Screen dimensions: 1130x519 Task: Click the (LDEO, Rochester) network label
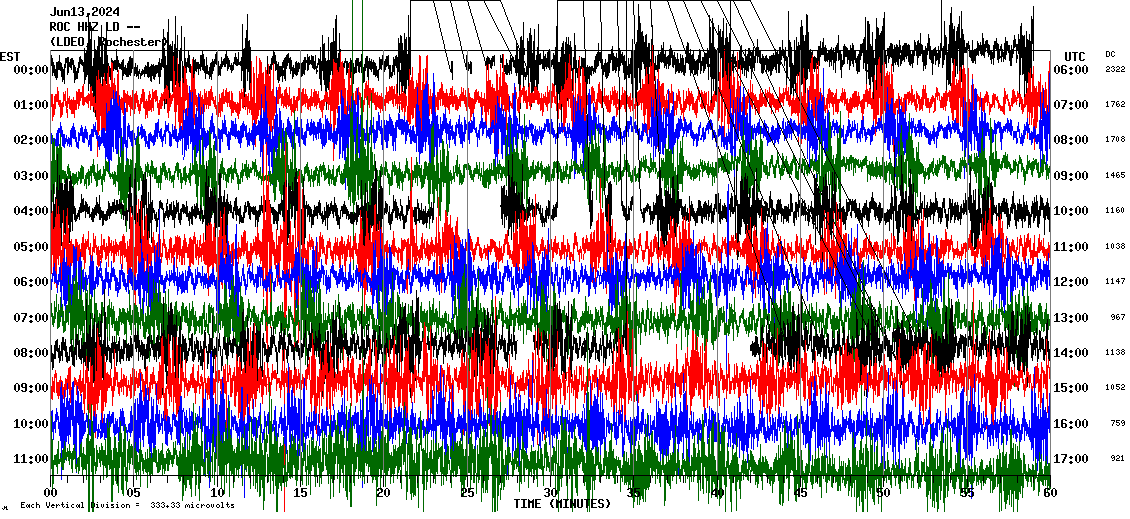(106, 42)
